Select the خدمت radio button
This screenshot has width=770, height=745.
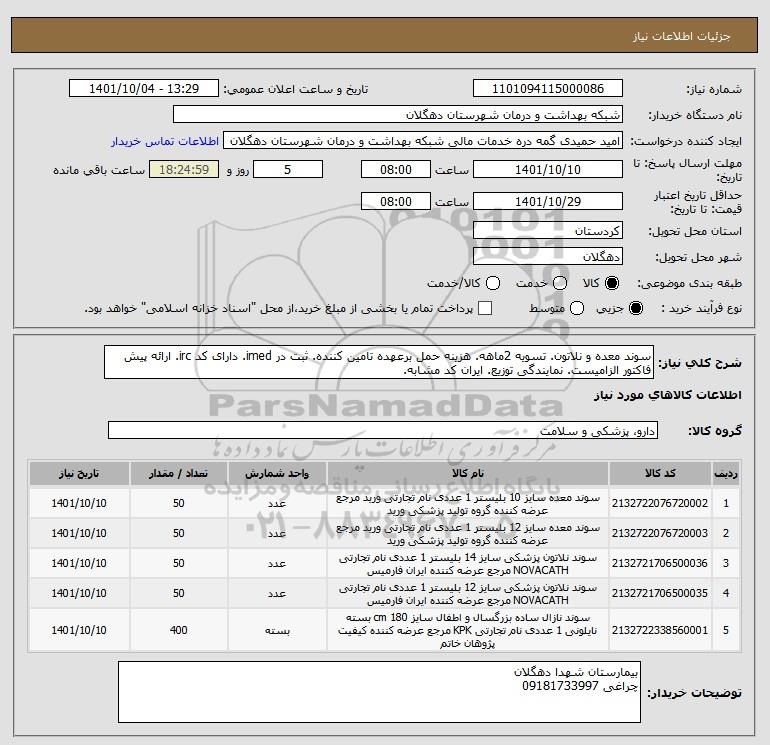point(560,283)
